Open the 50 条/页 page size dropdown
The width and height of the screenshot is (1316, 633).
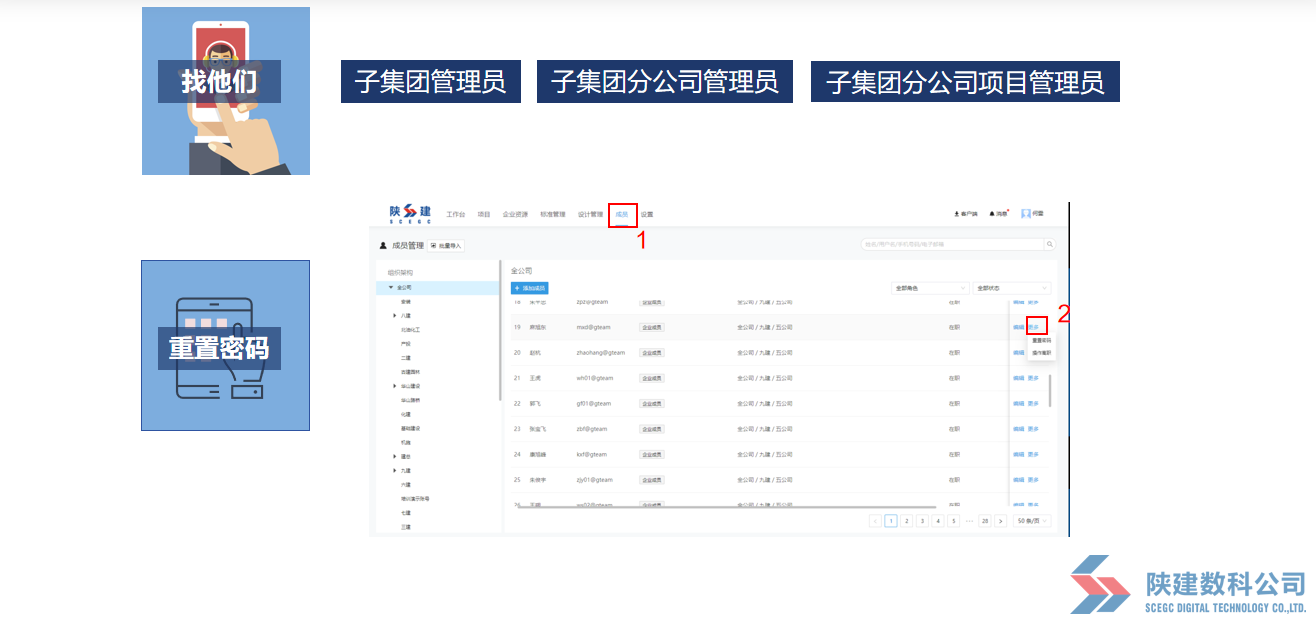coord(1032,521)
